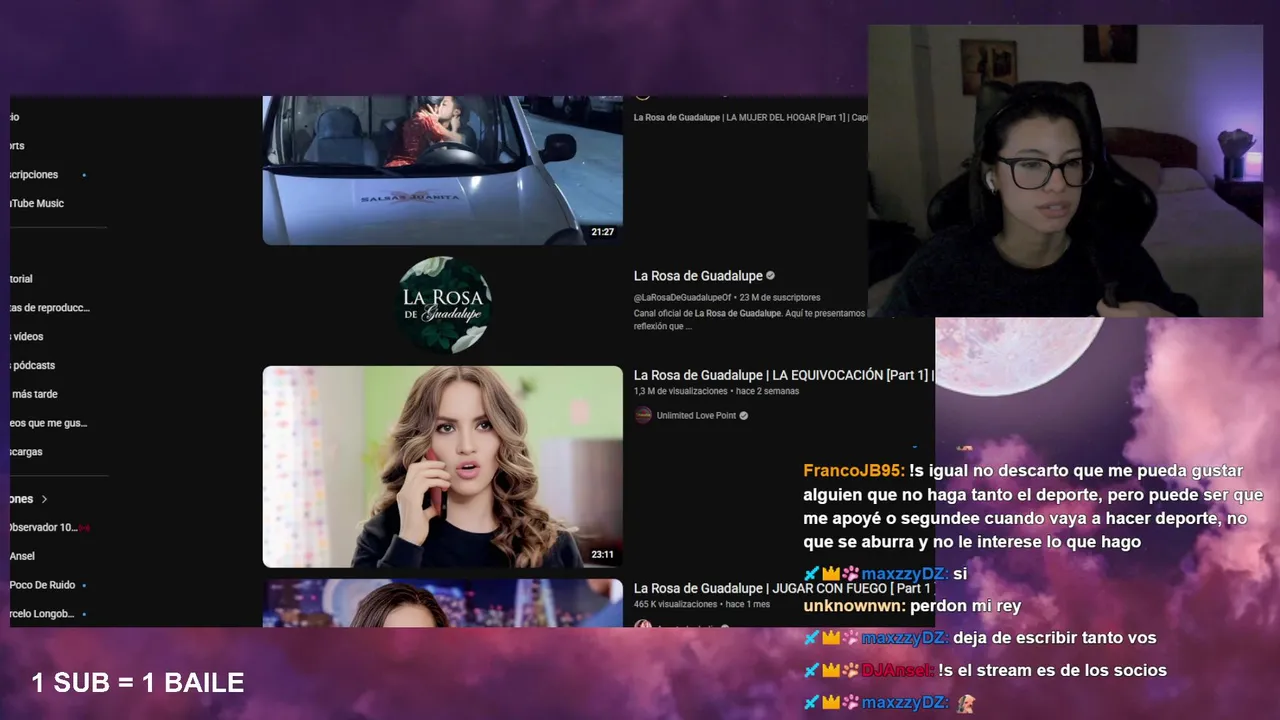Click the '465 K visualizaciones' video info

pos(676,604)
